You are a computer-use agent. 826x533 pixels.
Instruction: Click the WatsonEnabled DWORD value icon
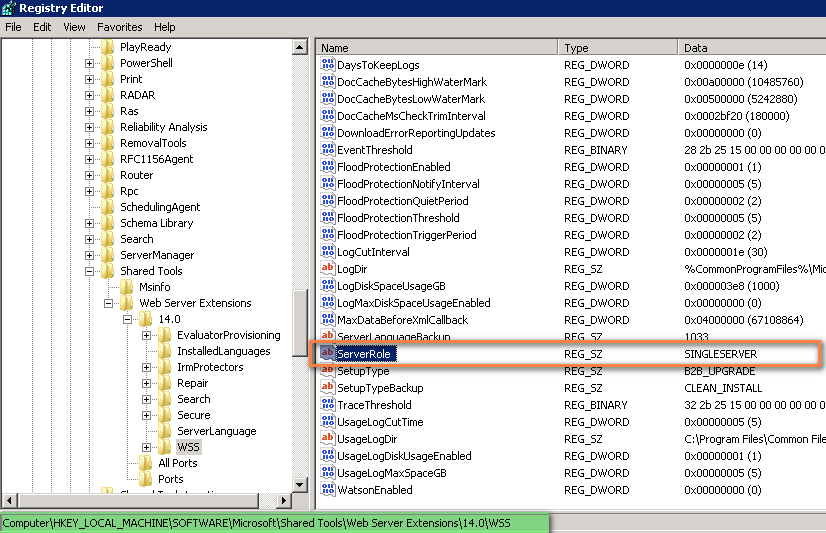coord(328,490)
